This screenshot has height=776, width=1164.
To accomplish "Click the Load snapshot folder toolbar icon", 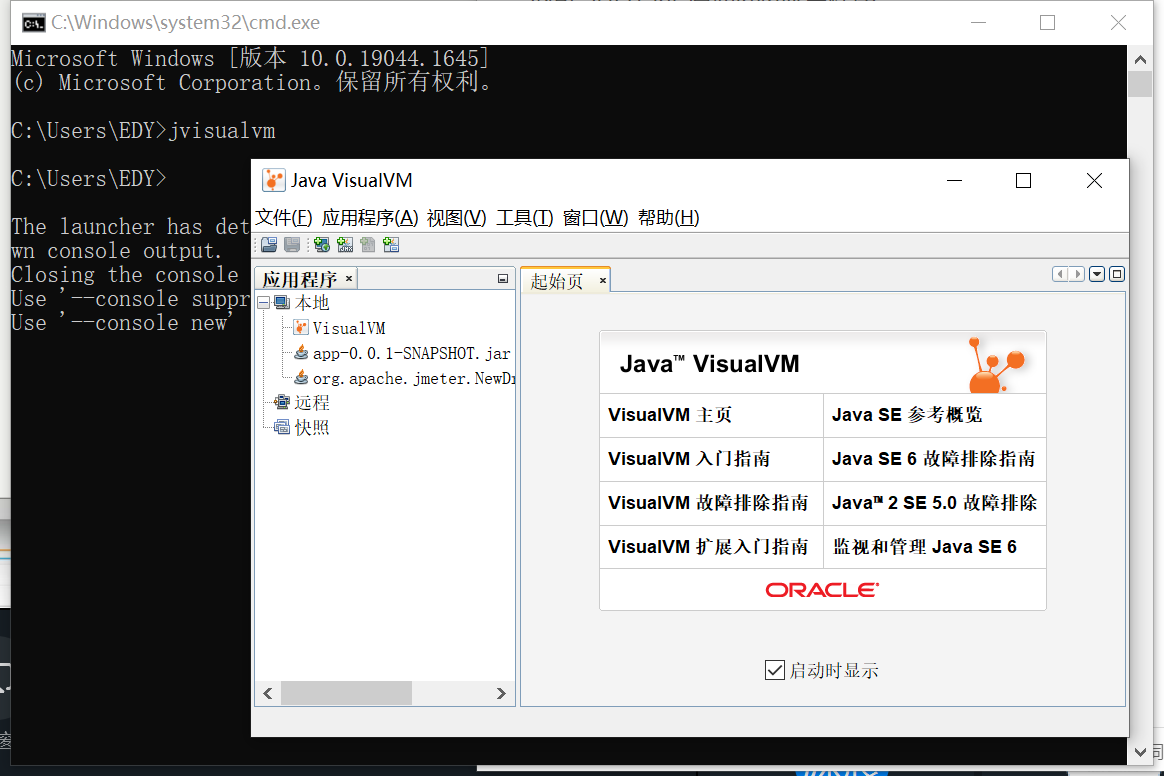I will point(269,245).
